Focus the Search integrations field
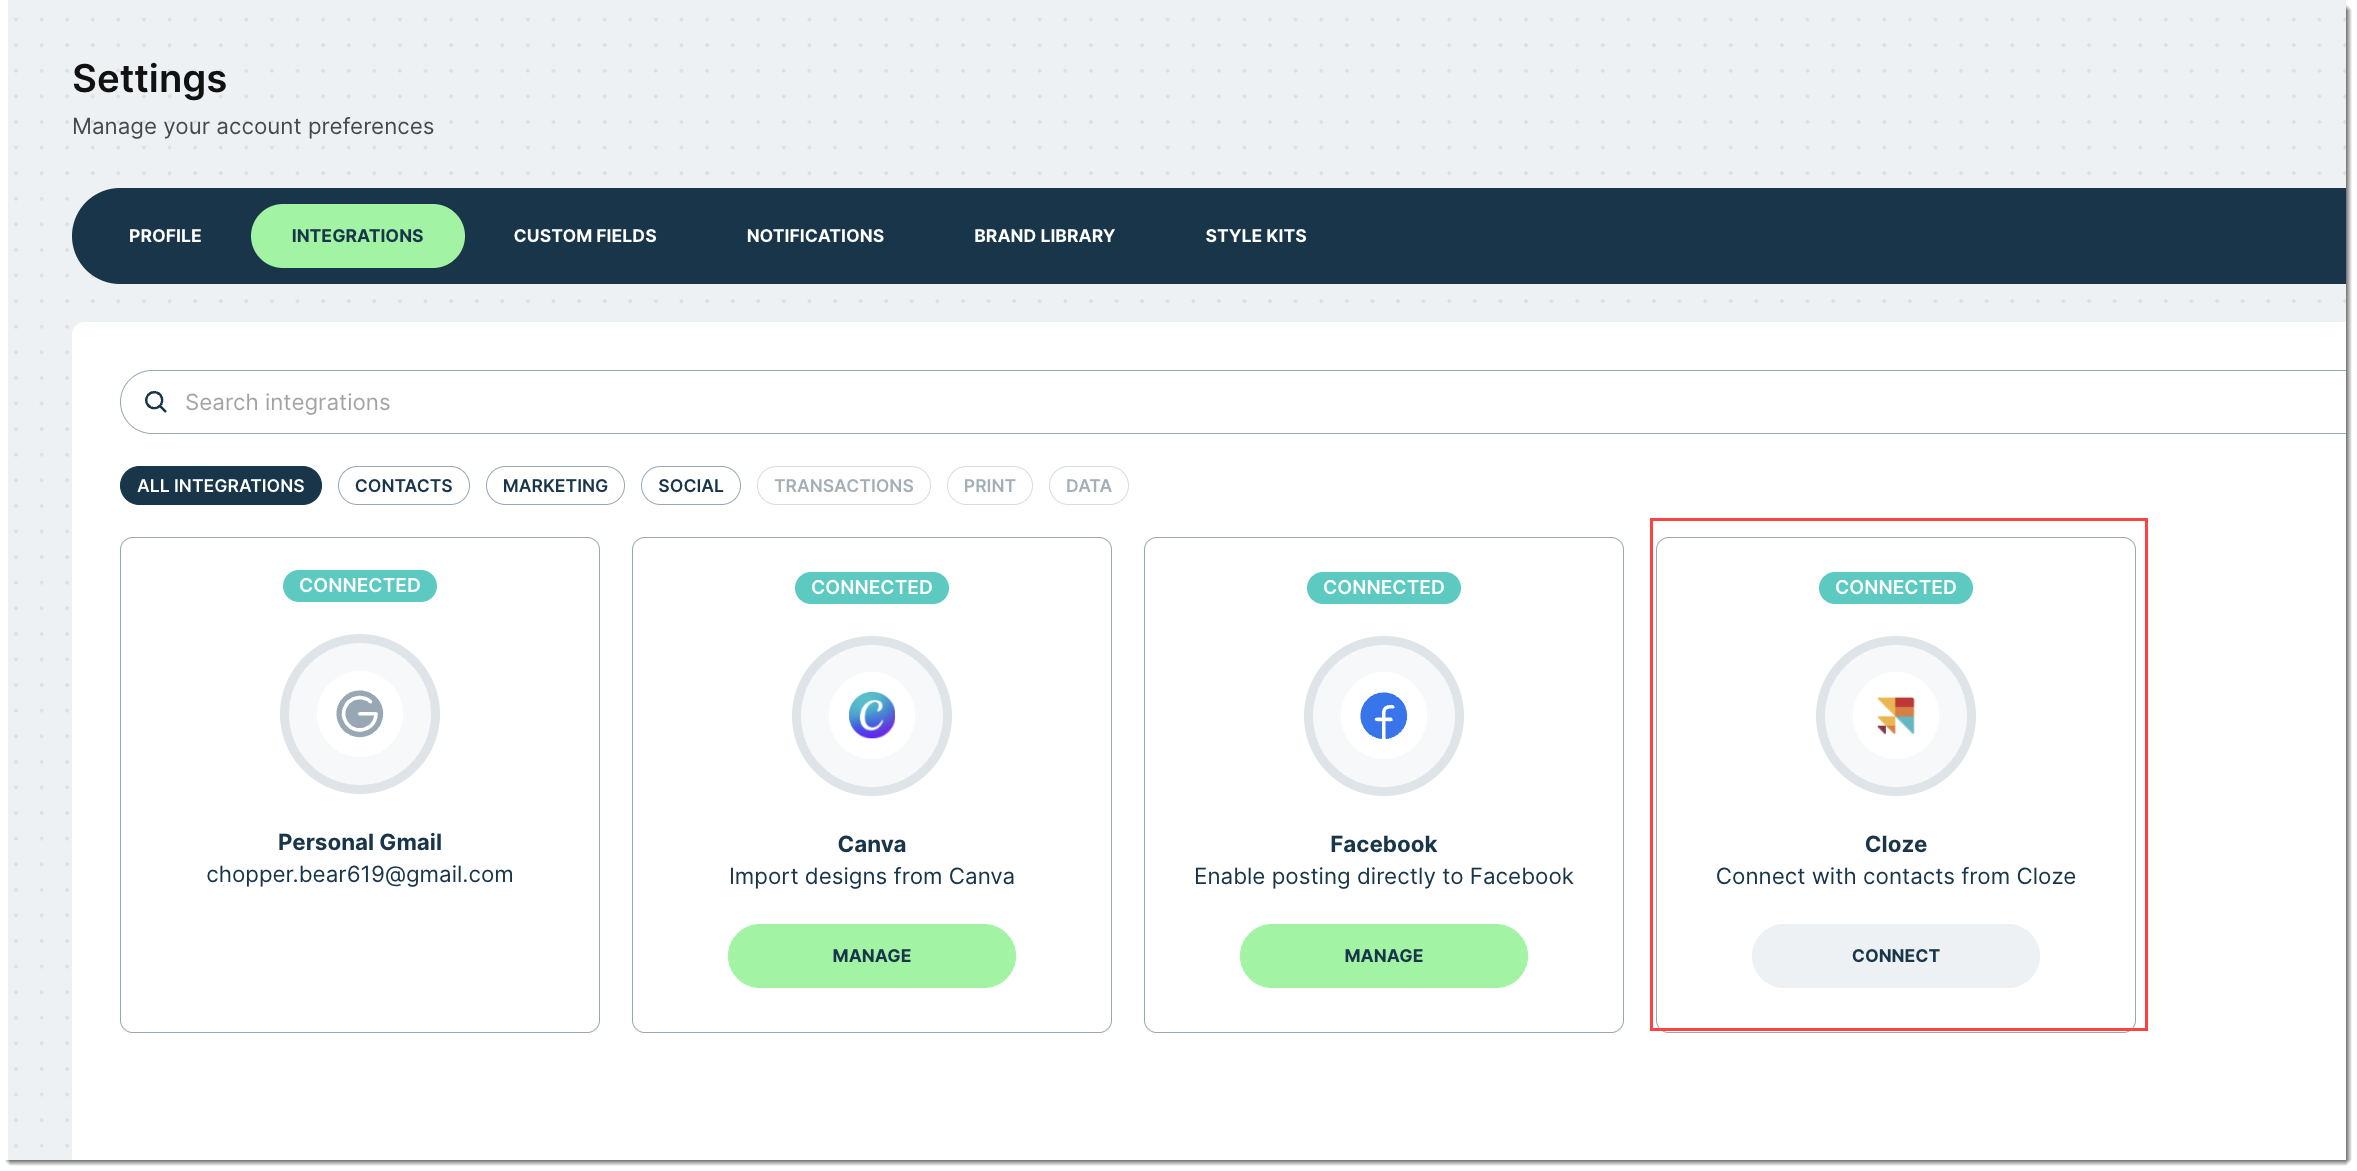Image resolution: width=2357 pixels, height=1171 pixels. tap(1233, 402)
